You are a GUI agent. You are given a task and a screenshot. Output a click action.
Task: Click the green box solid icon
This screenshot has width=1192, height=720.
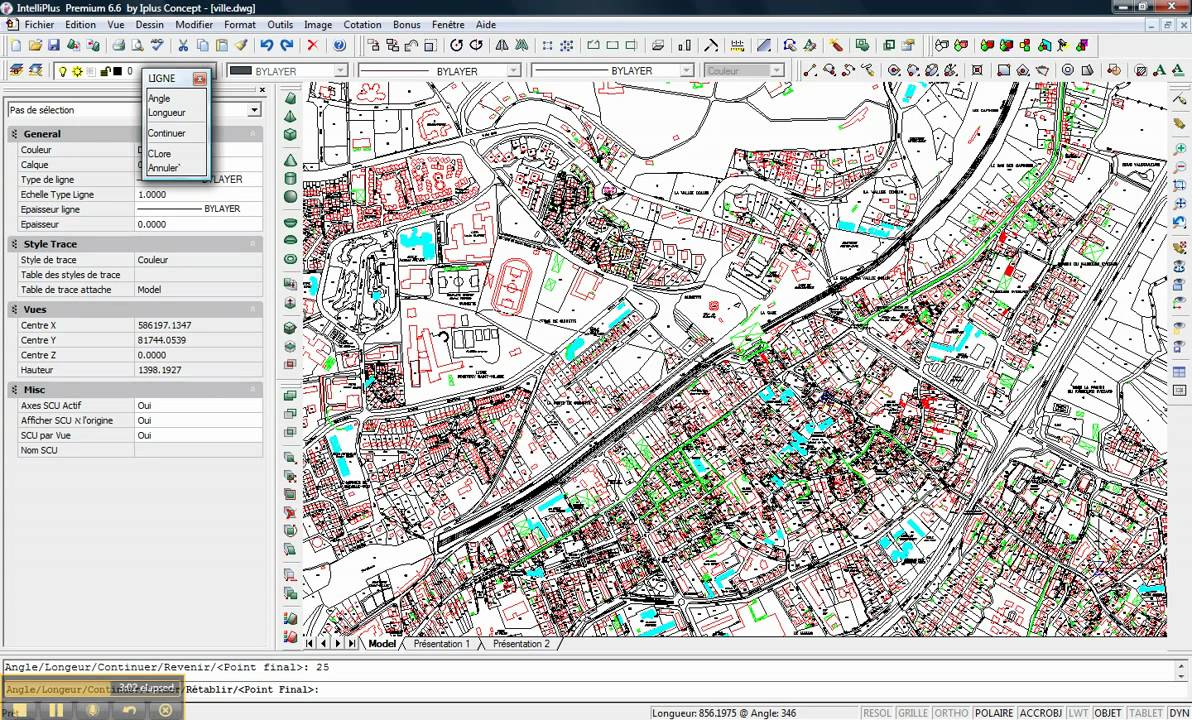coord(290,135)
